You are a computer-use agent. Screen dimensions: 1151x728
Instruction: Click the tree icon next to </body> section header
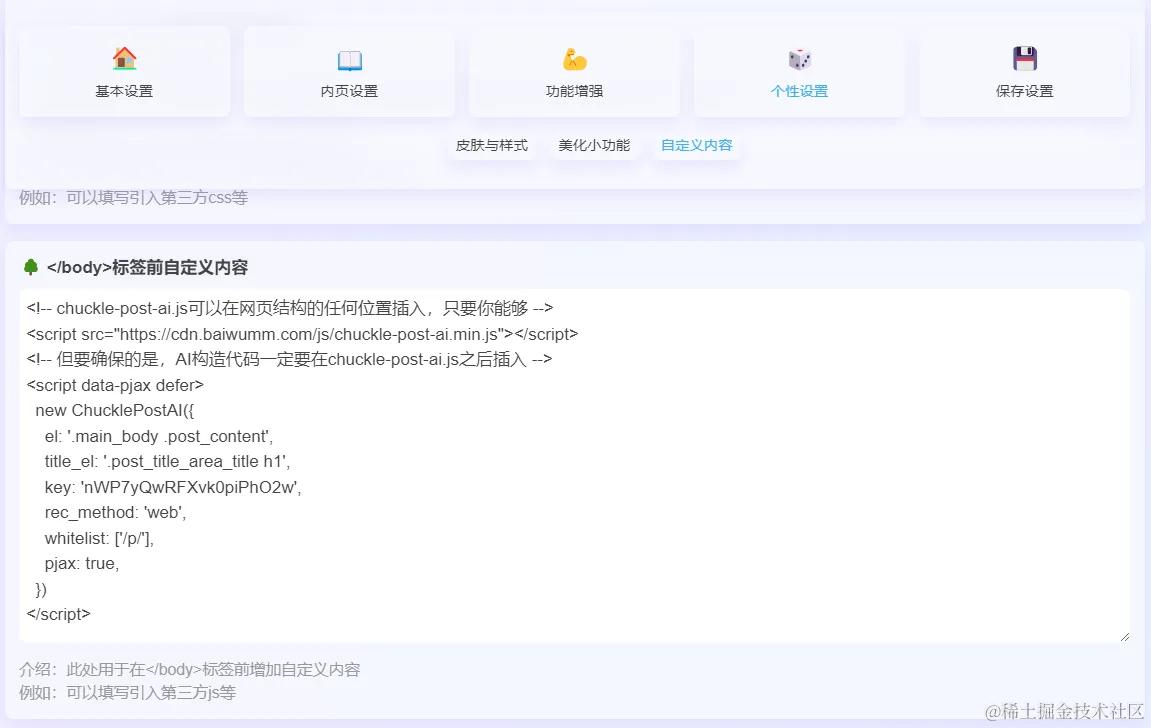point(28,267)
